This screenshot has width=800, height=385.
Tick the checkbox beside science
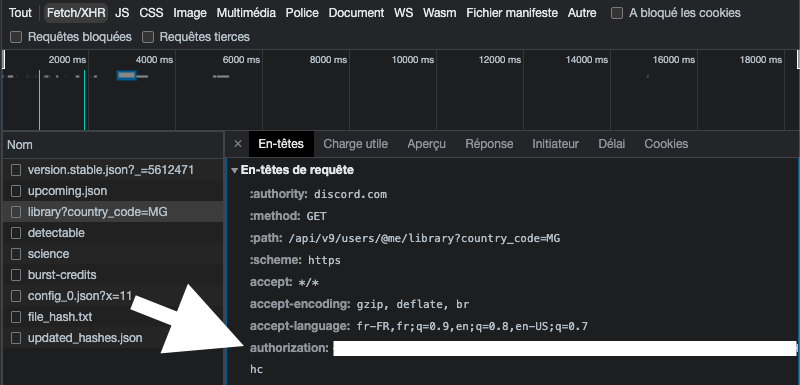click(16, 253)
